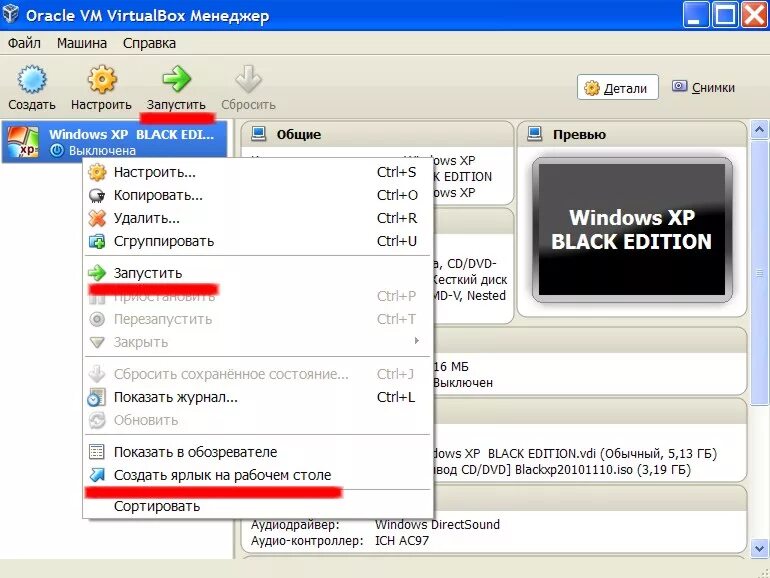Viewport: 770px width, 578px height.
Task: Switch to the Детали view
Action: click(617, 88)
